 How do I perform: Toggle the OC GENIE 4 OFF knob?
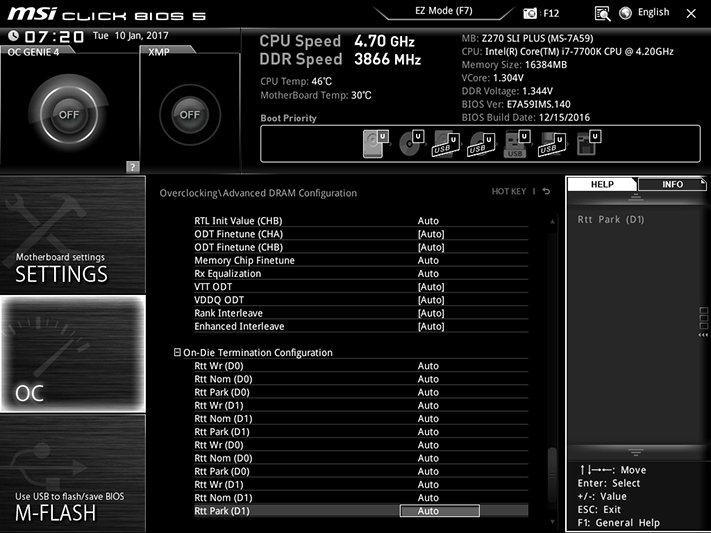click(69, 114)
